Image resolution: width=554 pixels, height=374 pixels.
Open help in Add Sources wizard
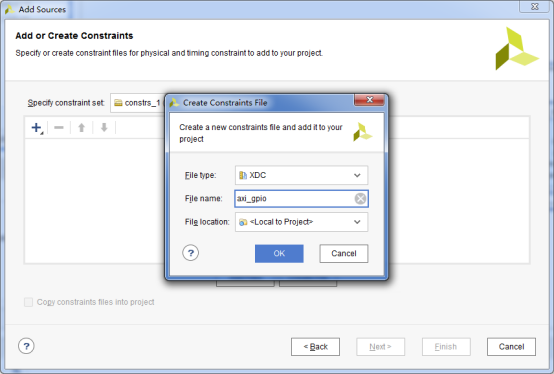(x=26, y=346)
